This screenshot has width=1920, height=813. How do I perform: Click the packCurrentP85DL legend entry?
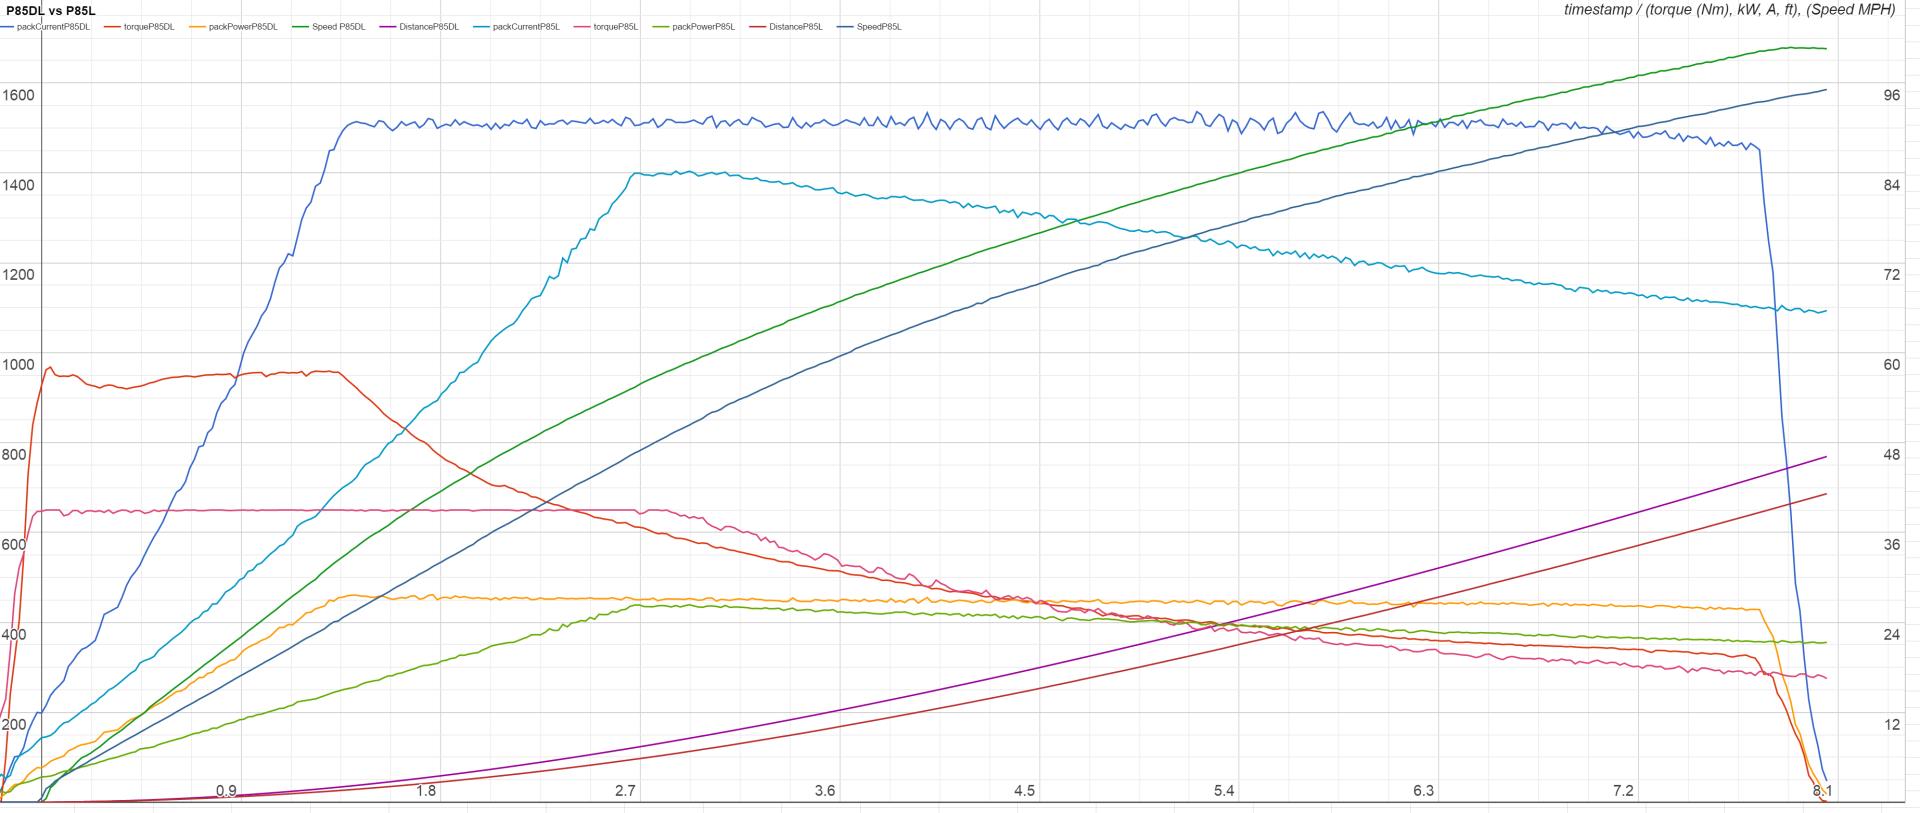[46, 27]
